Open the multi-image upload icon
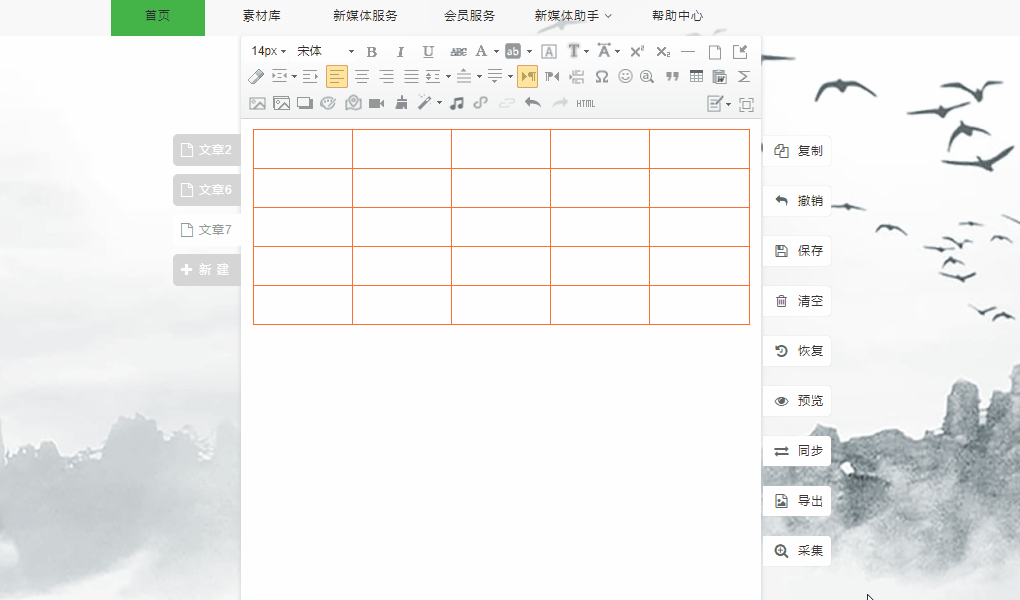The image size is (1020, 600). point(282,103)
